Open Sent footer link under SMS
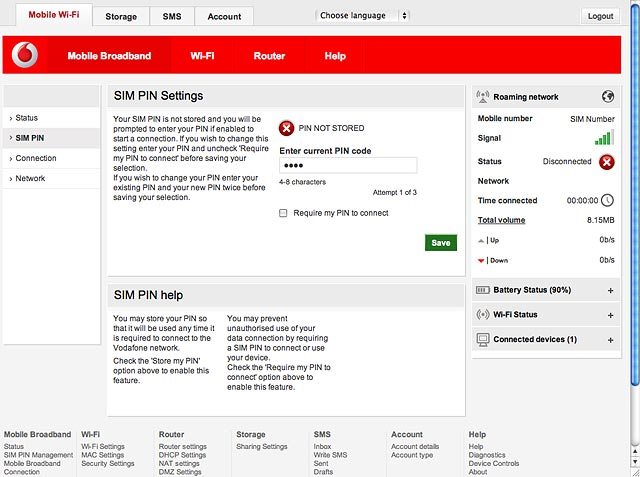Screen dimensions: 640x477 coord(321,464)
